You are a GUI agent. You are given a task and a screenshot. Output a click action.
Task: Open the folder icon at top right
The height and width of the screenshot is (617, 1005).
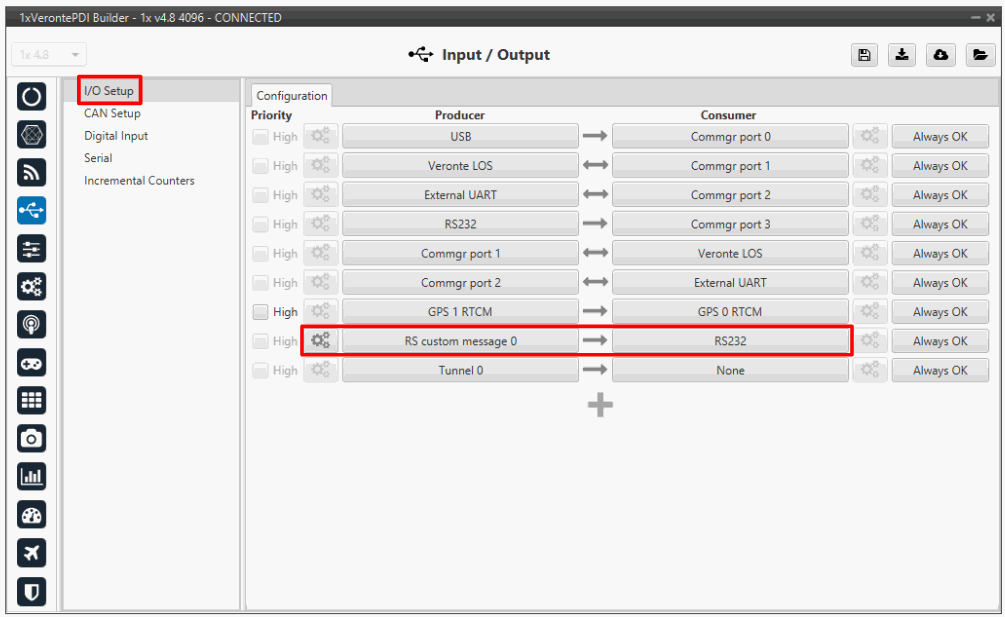point(979,56)
